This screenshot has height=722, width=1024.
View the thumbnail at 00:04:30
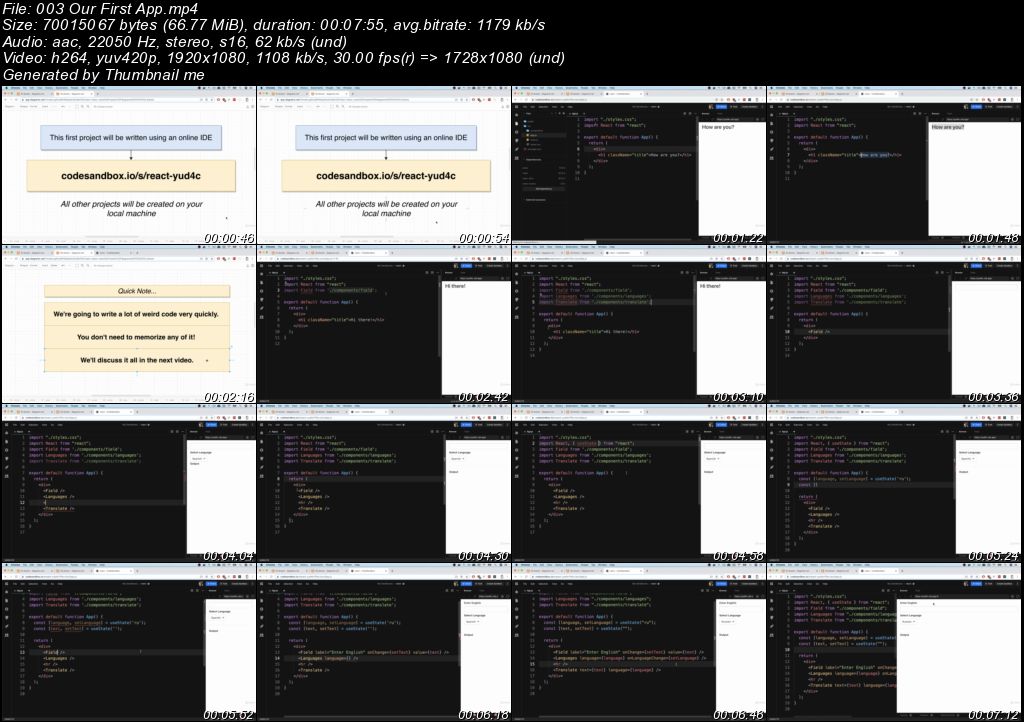pos(384,483)
